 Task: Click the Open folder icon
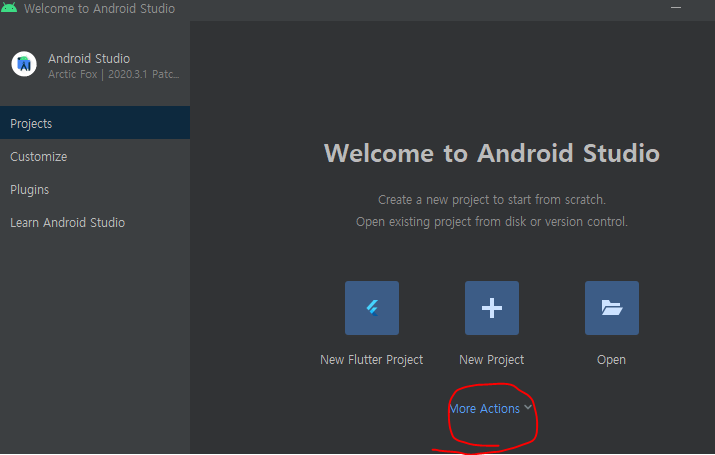pos(611,308)
